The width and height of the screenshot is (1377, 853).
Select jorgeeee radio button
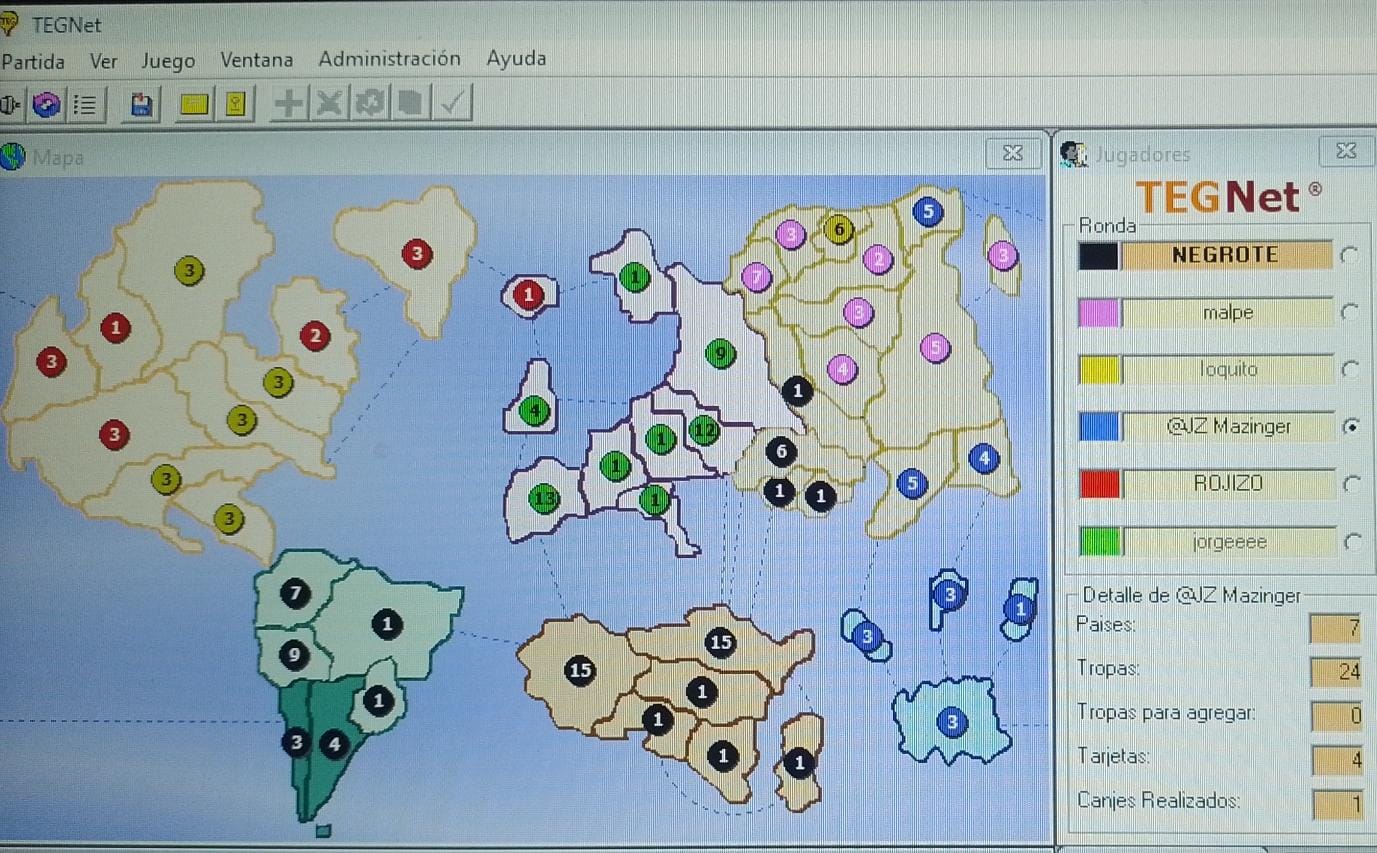pos(1353,542)
